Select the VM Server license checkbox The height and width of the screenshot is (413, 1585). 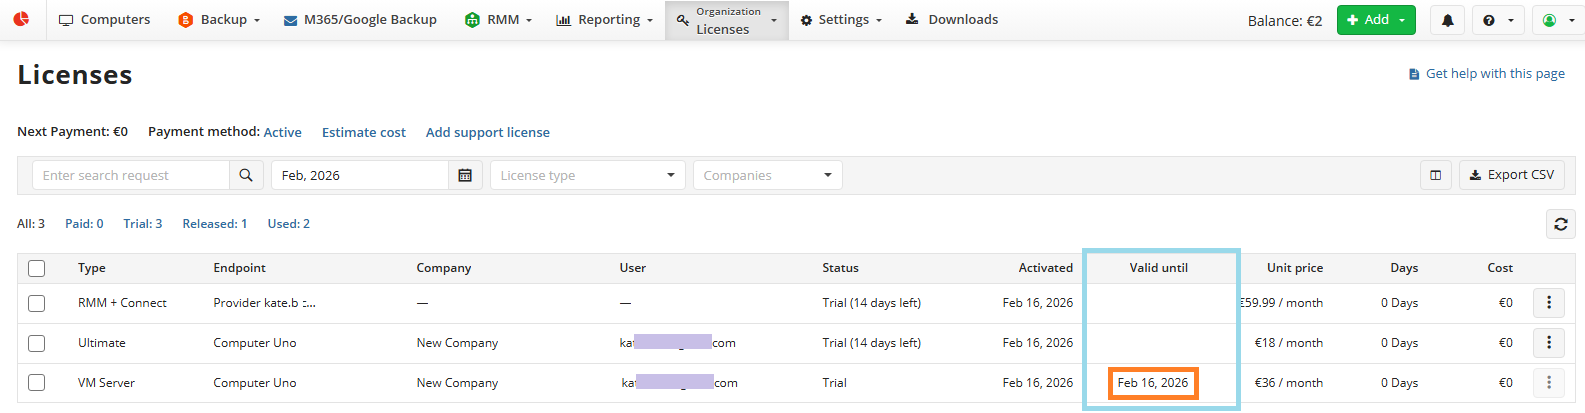pyautogui.click(x=37, y=383)
